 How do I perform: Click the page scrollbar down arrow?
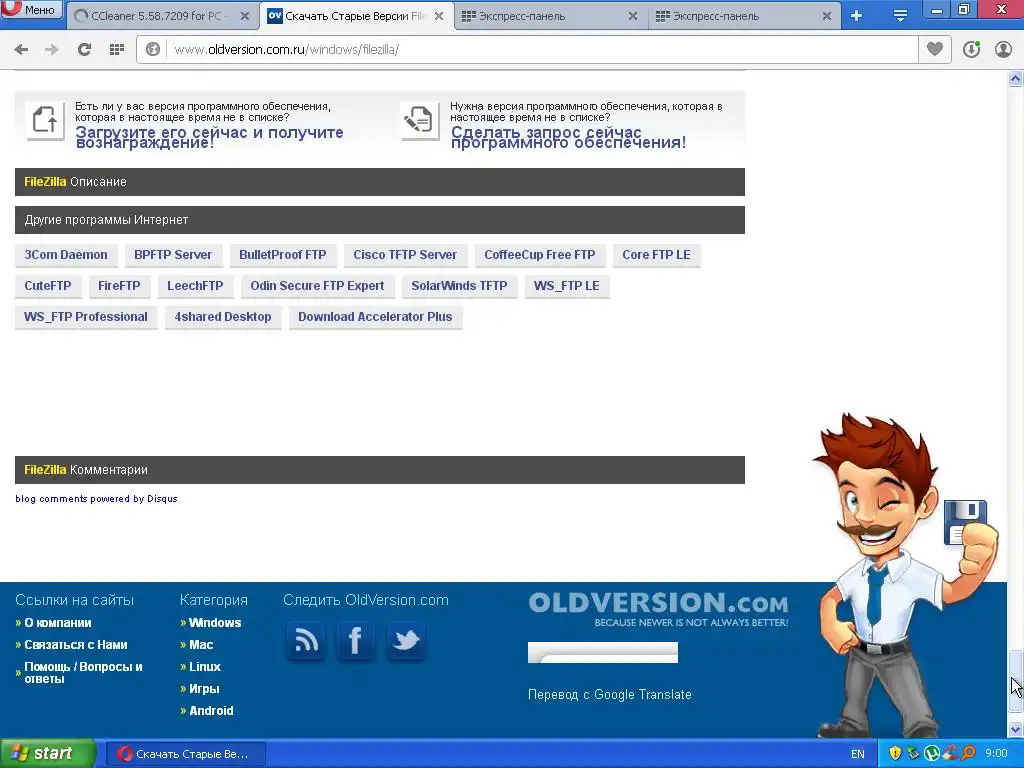pos(1016,729)
